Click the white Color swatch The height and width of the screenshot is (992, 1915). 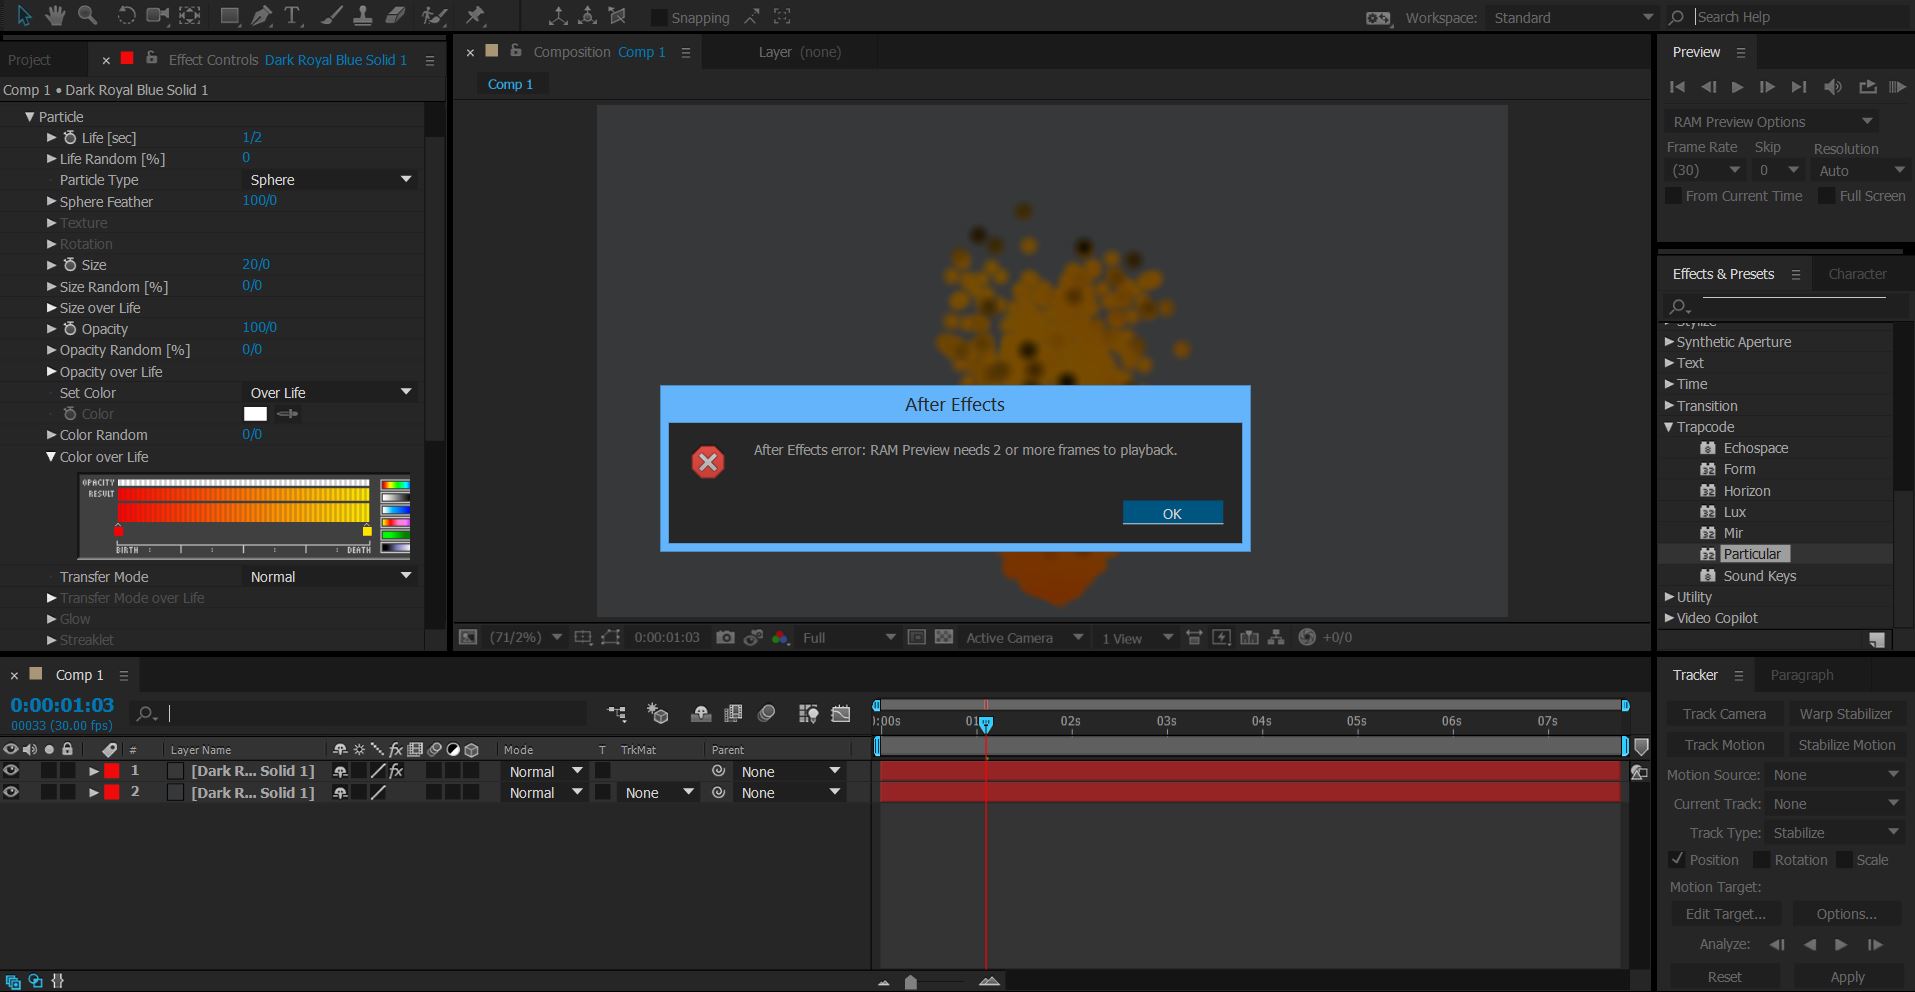click(x=256, y=414)
